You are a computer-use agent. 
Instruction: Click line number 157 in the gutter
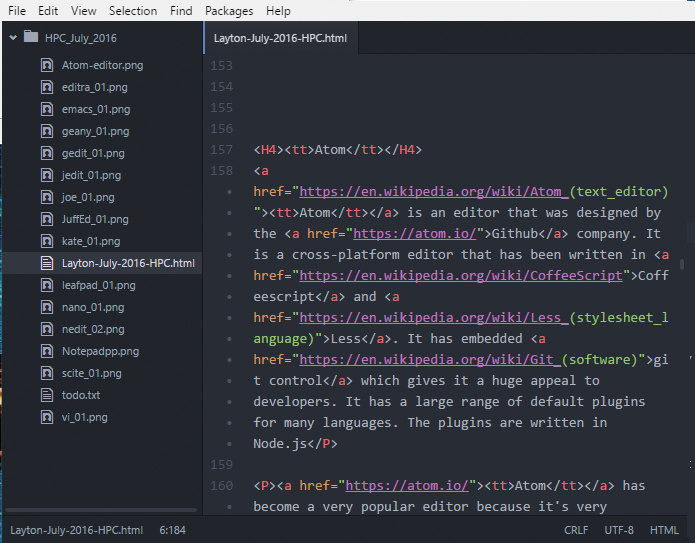tap(221, 149)
